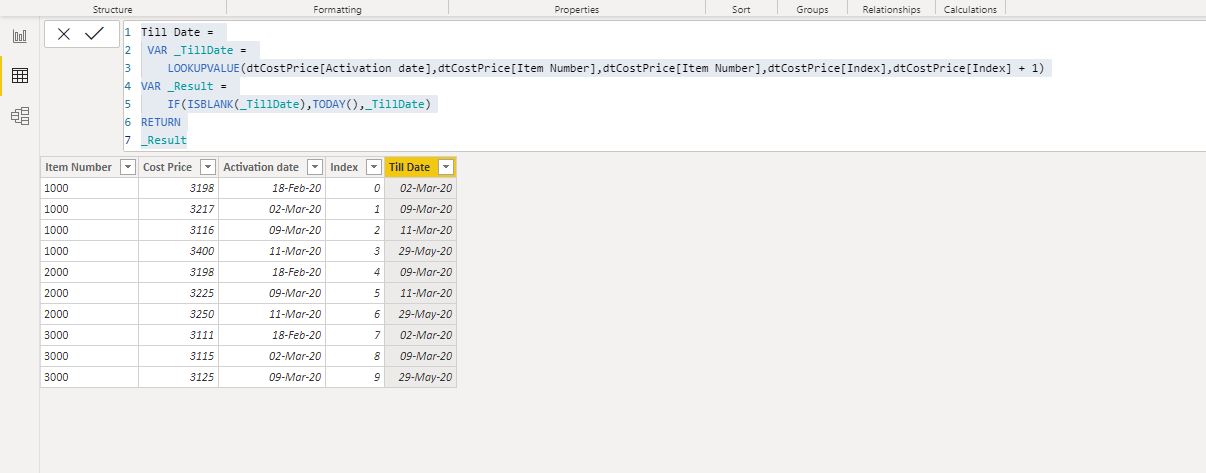1206x473 pixels.
Task: Select Till Date cell in Index 3 row
Action: click(x=421, y=251)
